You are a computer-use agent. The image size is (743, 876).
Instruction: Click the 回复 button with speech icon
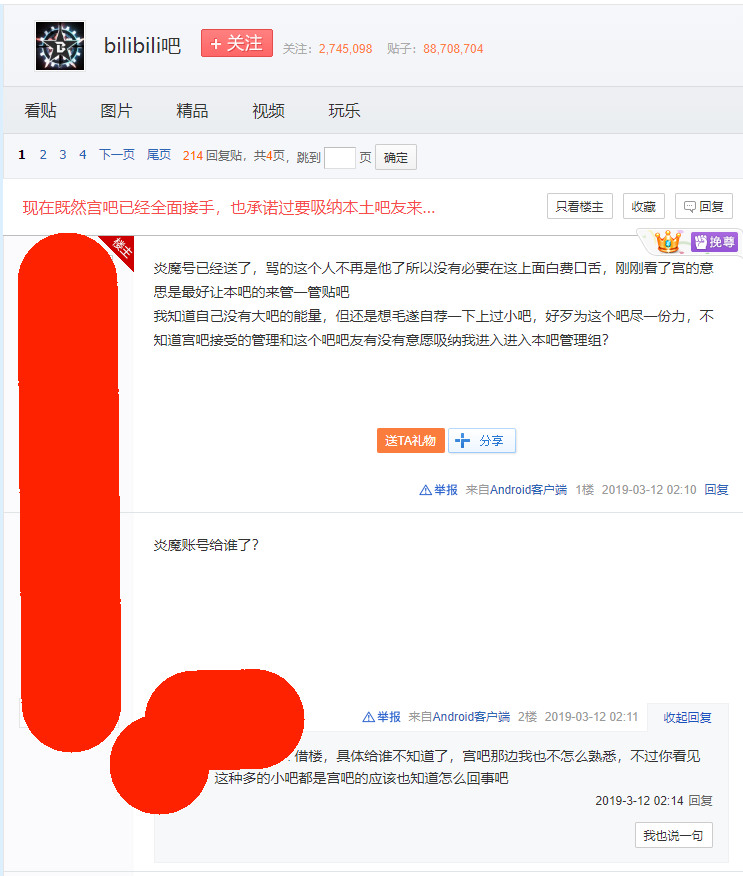pyautogui.click(x=703, y=207)
